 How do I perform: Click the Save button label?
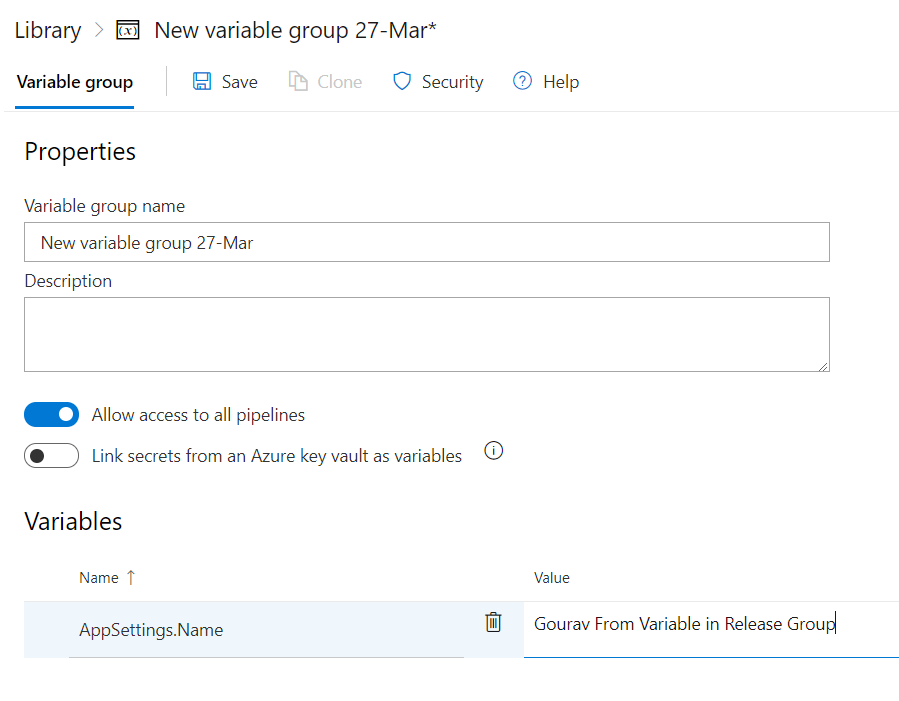coord(240,82)
